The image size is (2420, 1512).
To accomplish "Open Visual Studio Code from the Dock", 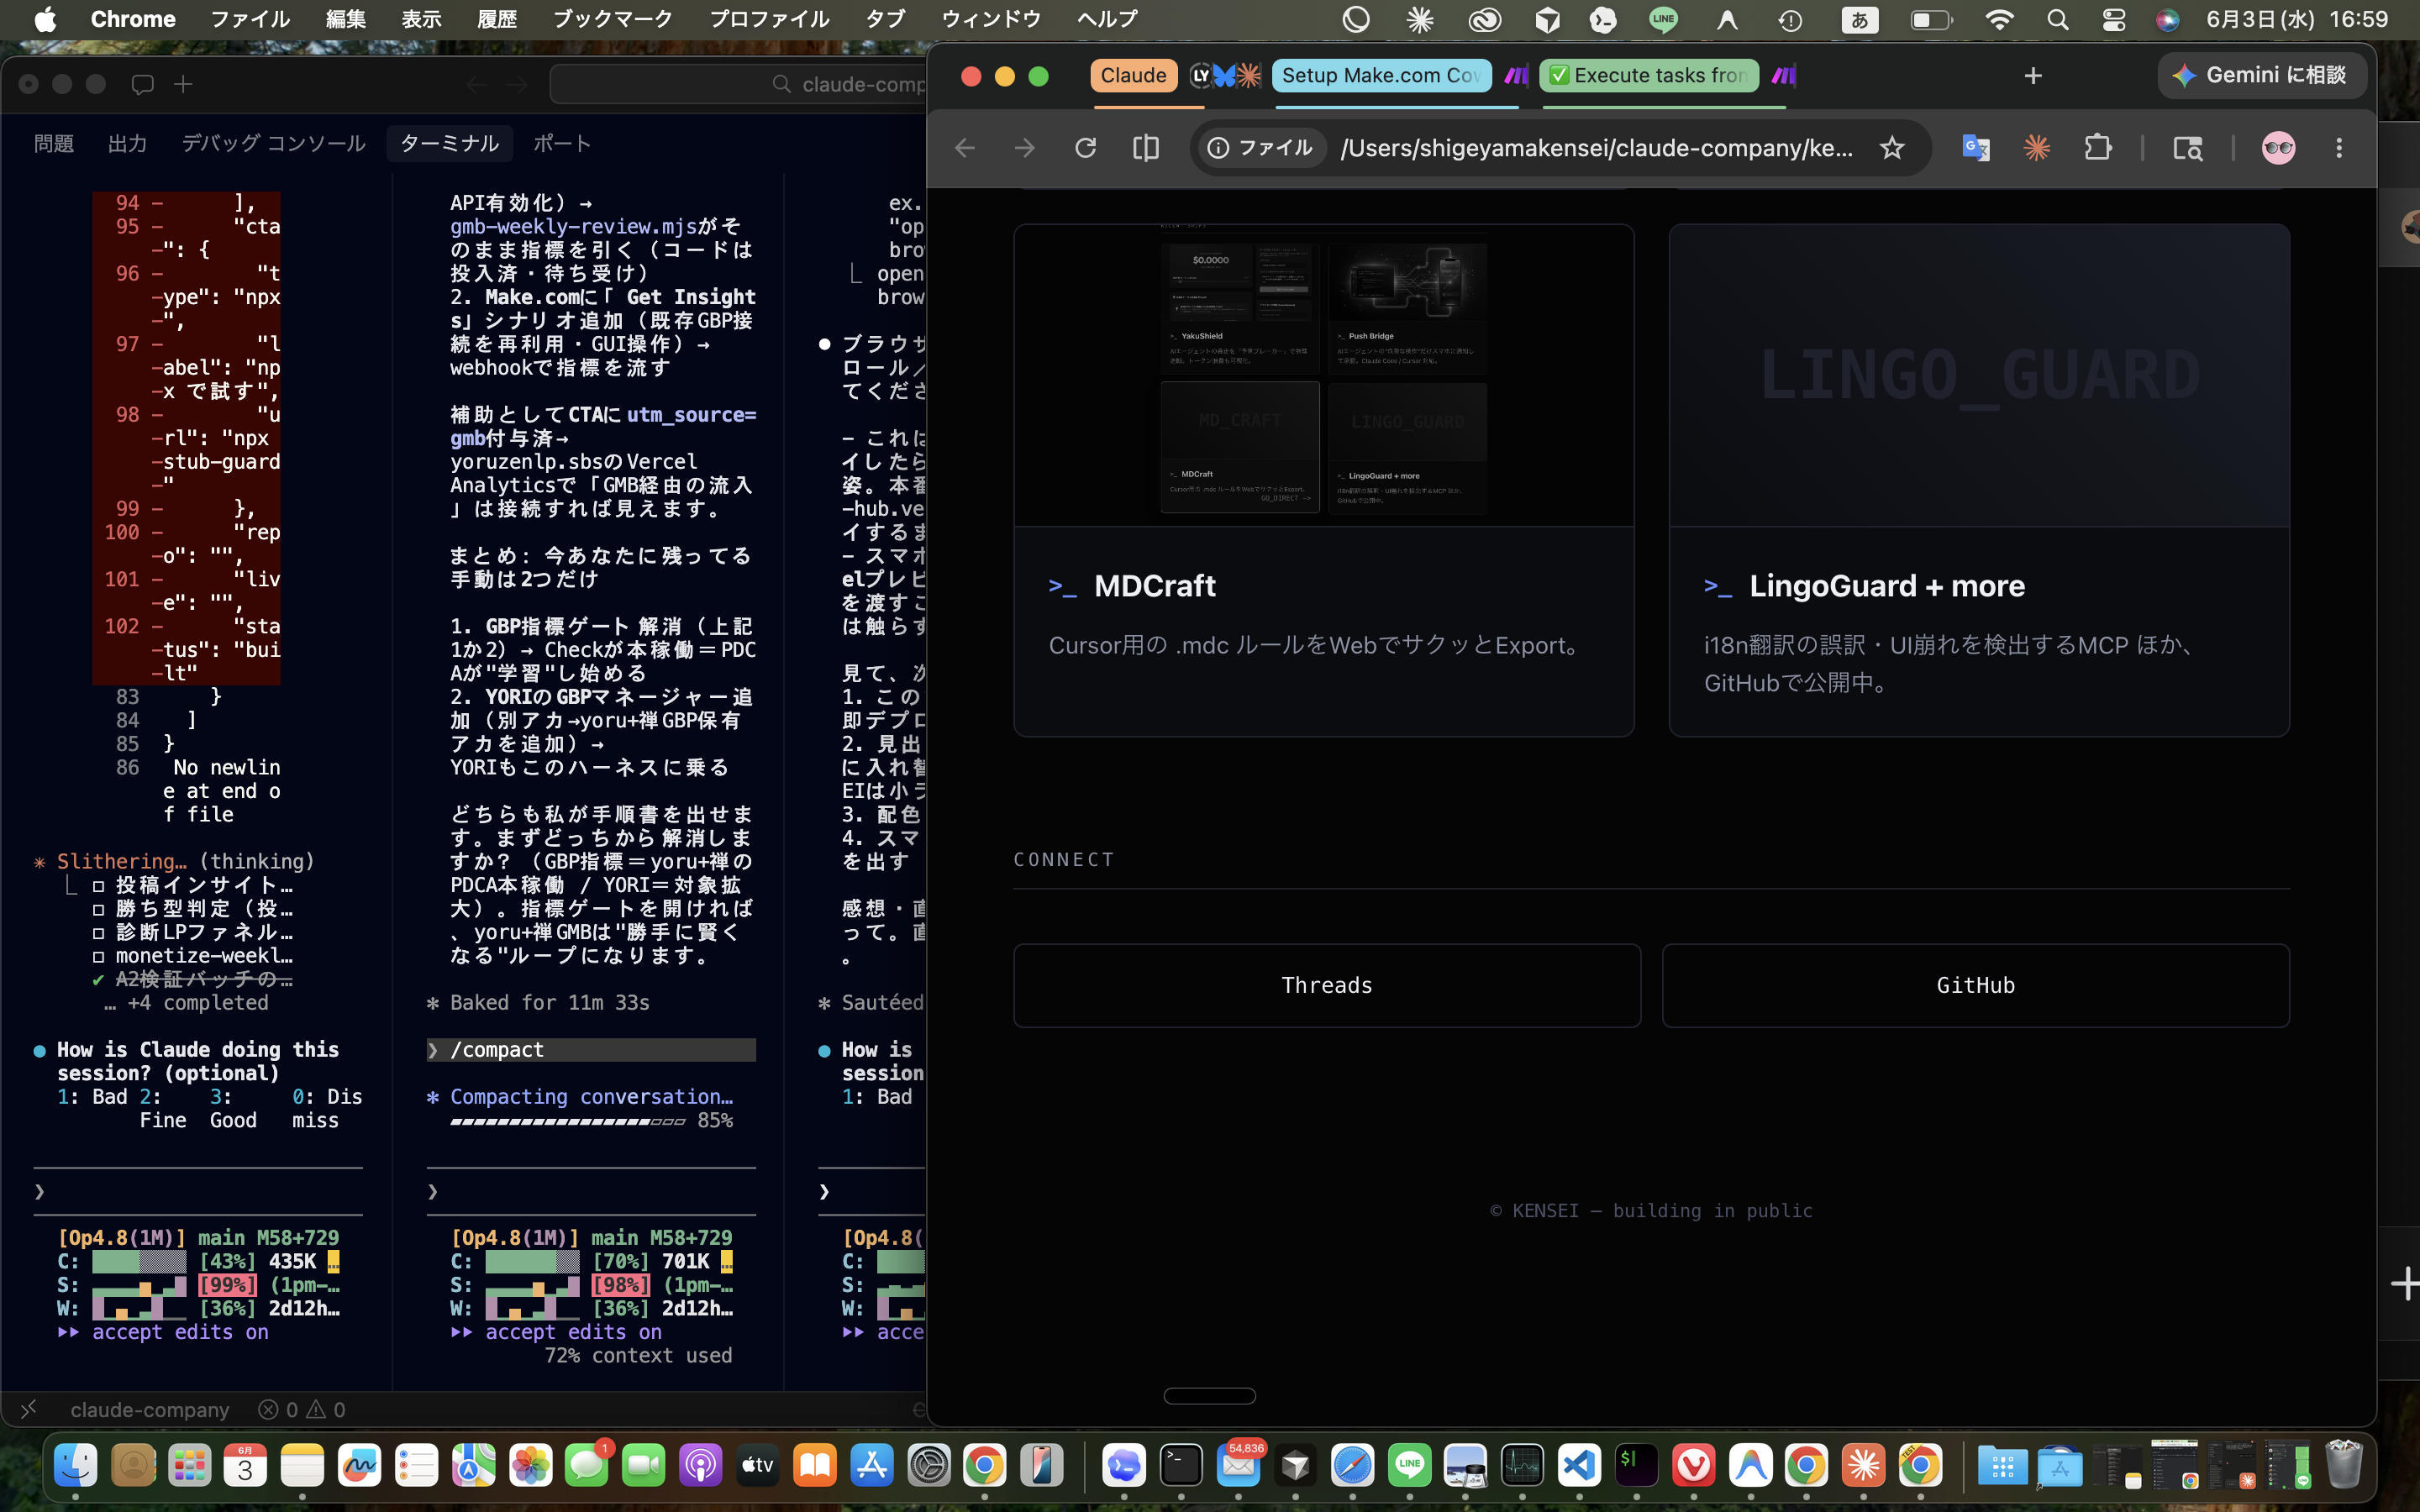I will click(1579, 1466).
